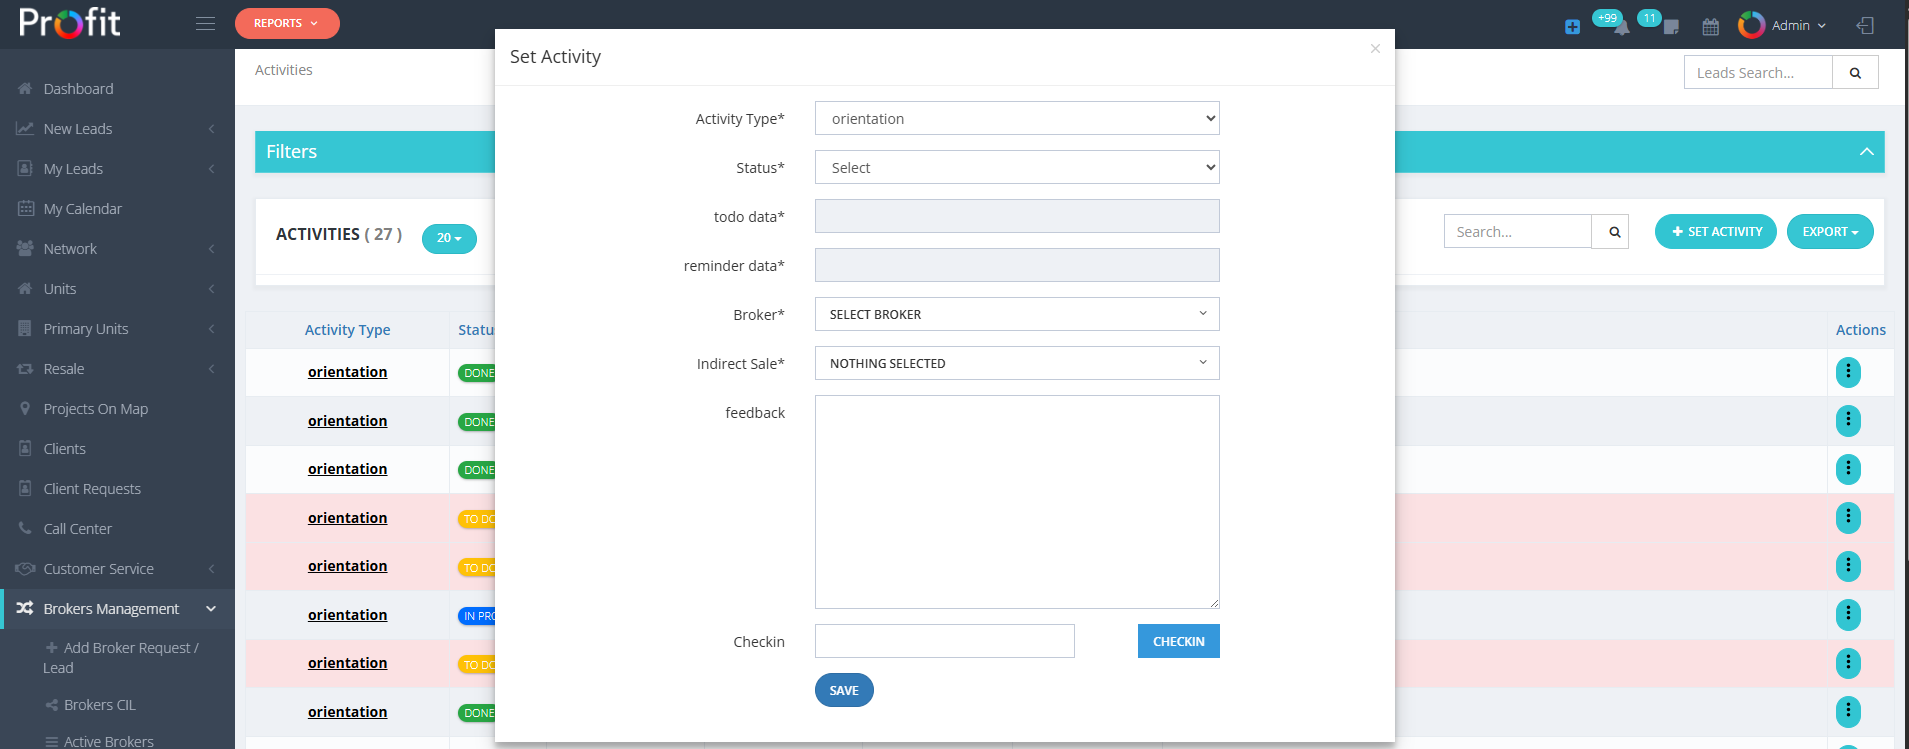The image size is (1909, 749).
Task: Open Indirect Sale Nothing Selected dropdown
Action: tap(1017, 363)
